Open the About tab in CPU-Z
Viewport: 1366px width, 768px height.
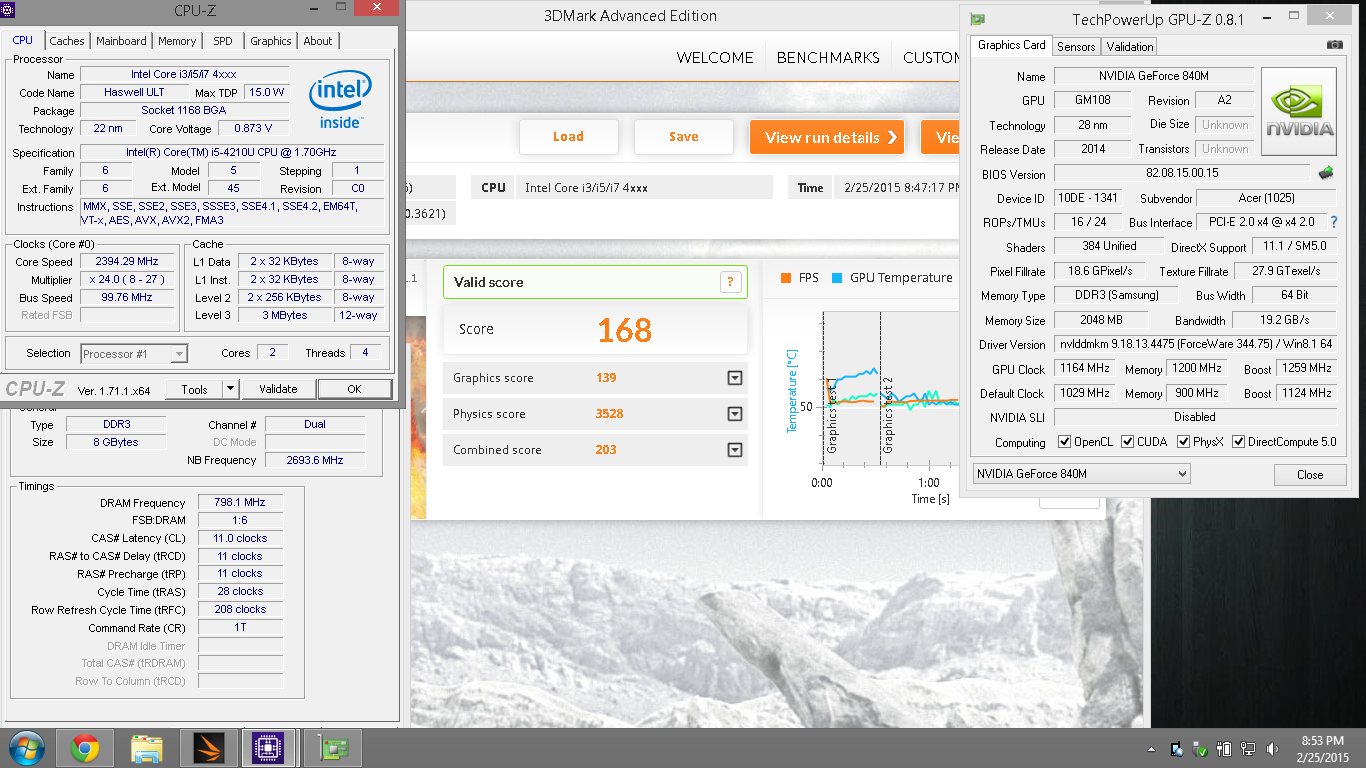[x=318, y=41]
